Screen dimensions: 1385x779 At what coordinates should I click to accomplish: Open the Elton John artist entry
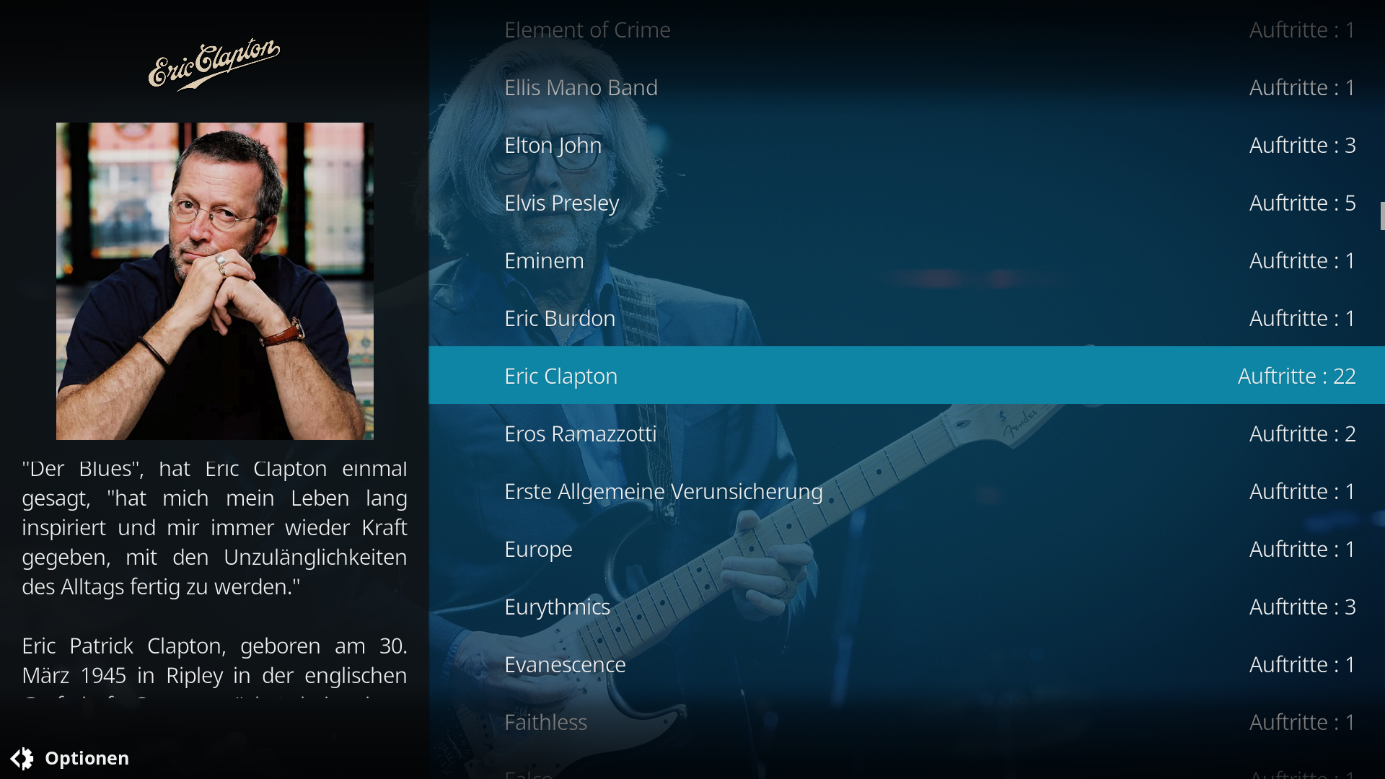coord(907,145)
